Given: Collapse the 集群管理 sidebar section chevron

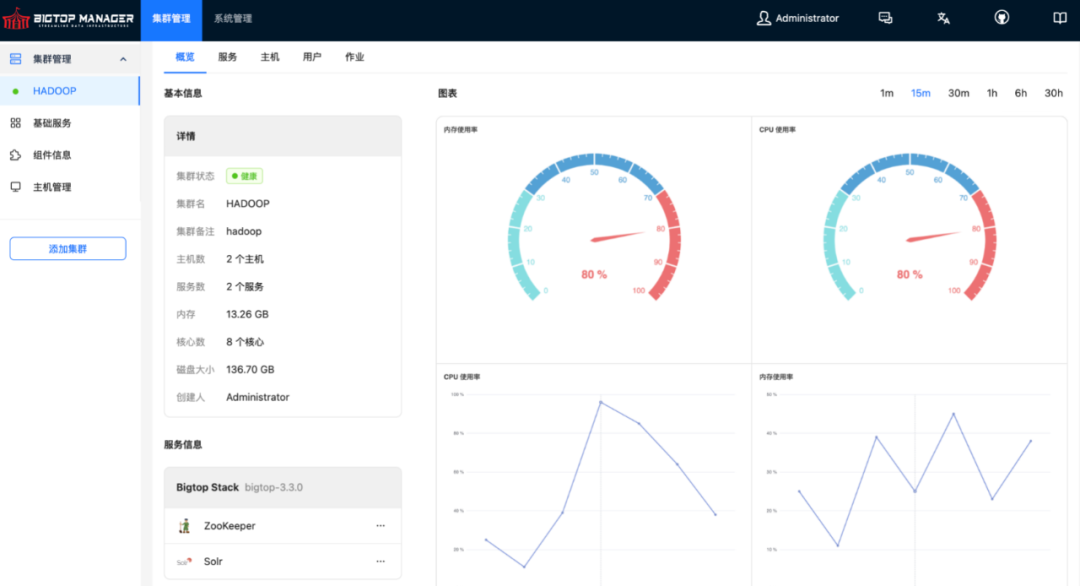Looking at the screenshot, I should point(123,59).
